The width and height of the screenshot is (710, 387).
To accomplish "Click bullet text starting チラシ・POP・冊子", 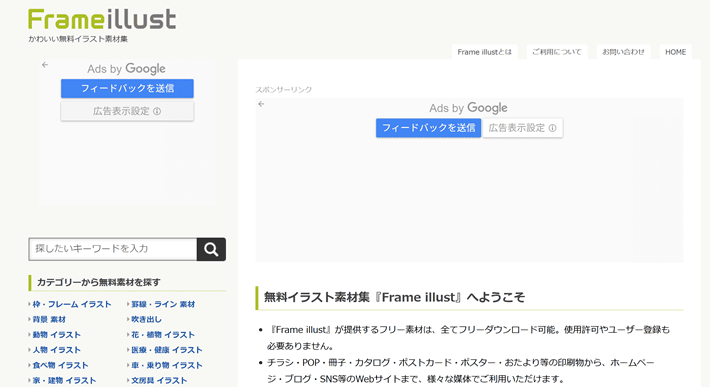I will pyautogui.click(x=461, y=371).
